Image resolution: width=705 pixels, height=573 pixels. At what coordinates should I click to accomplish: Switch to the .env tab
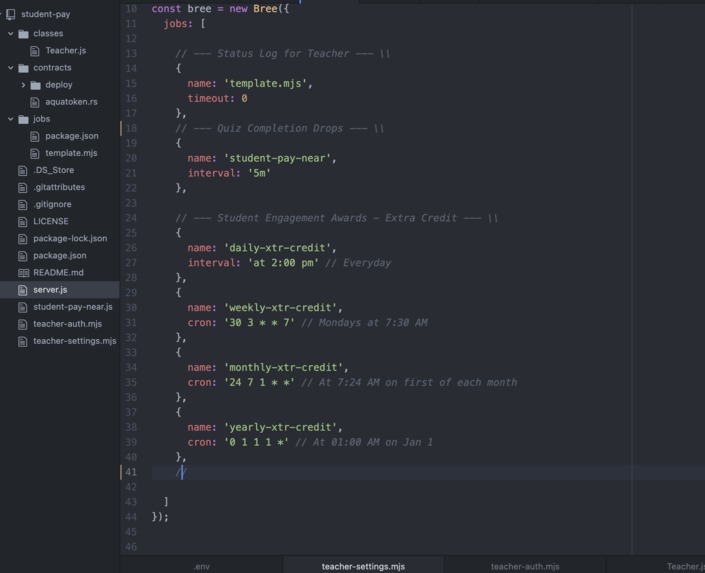pyautogui.click(x=202, y=566)
